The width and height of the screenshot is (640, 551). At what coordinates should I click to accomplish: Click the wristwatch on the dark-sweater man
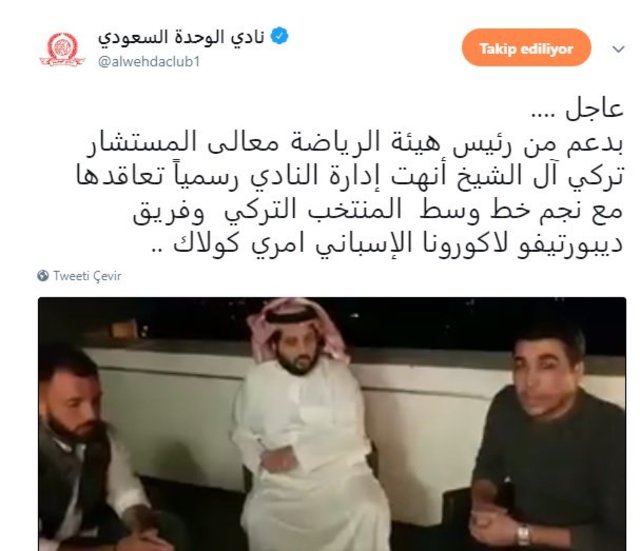(524, 534)
